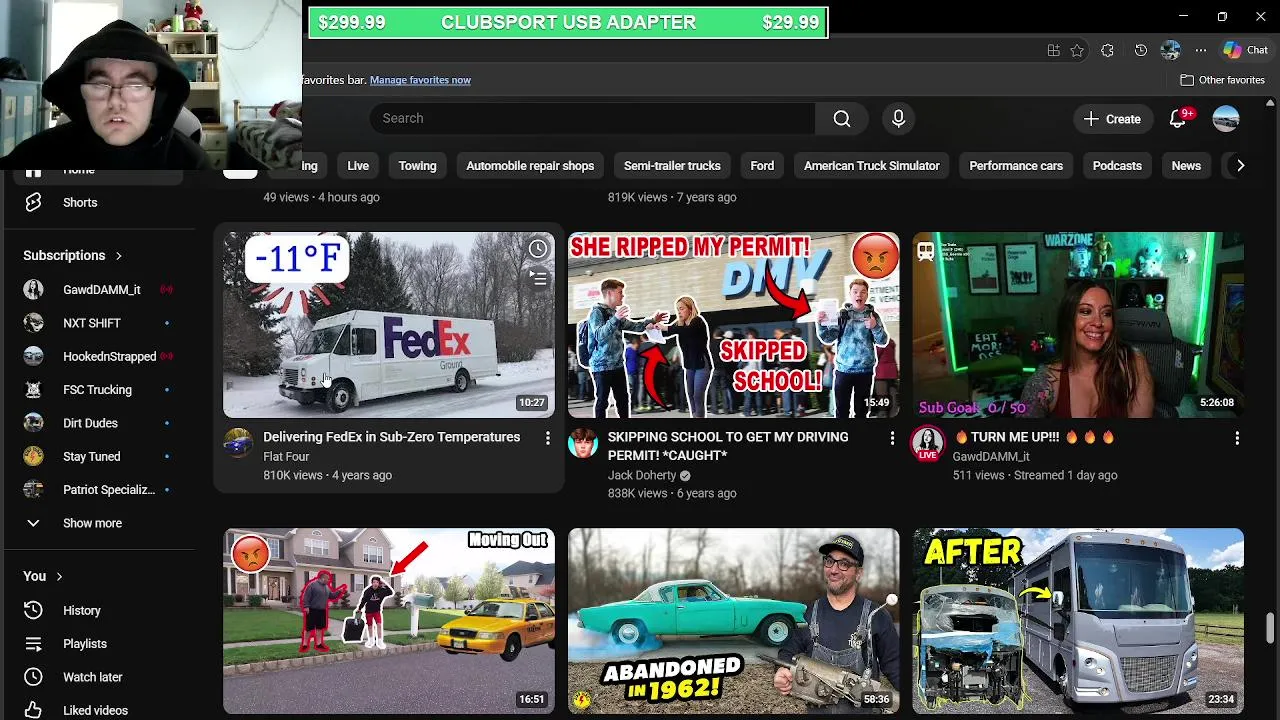Expand the You section arrow
The image size is (1280, 720).
pos(59,576)
